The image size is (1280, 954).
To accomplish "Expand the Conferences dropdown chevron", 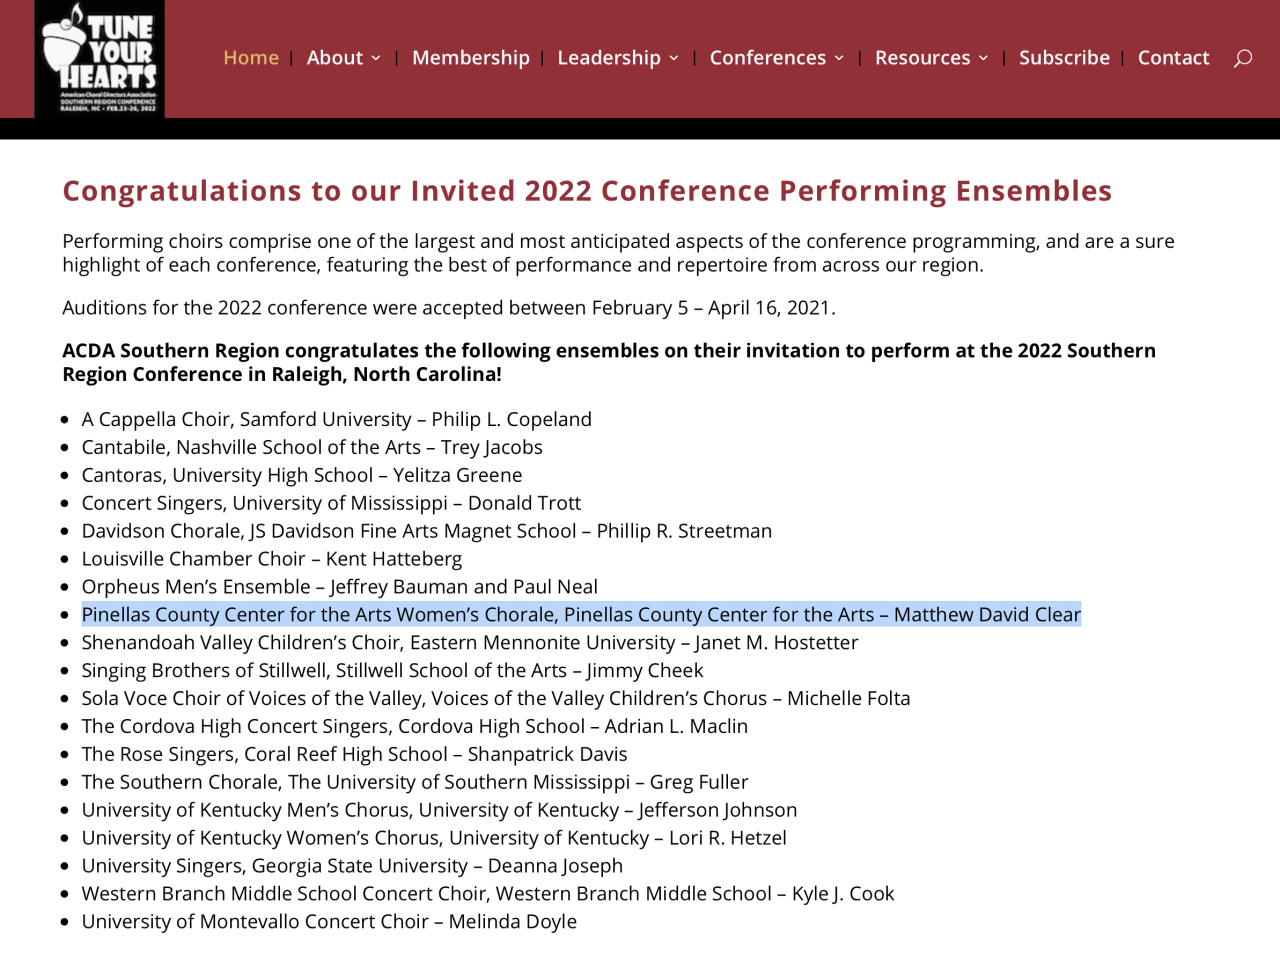I will (839, 58).
